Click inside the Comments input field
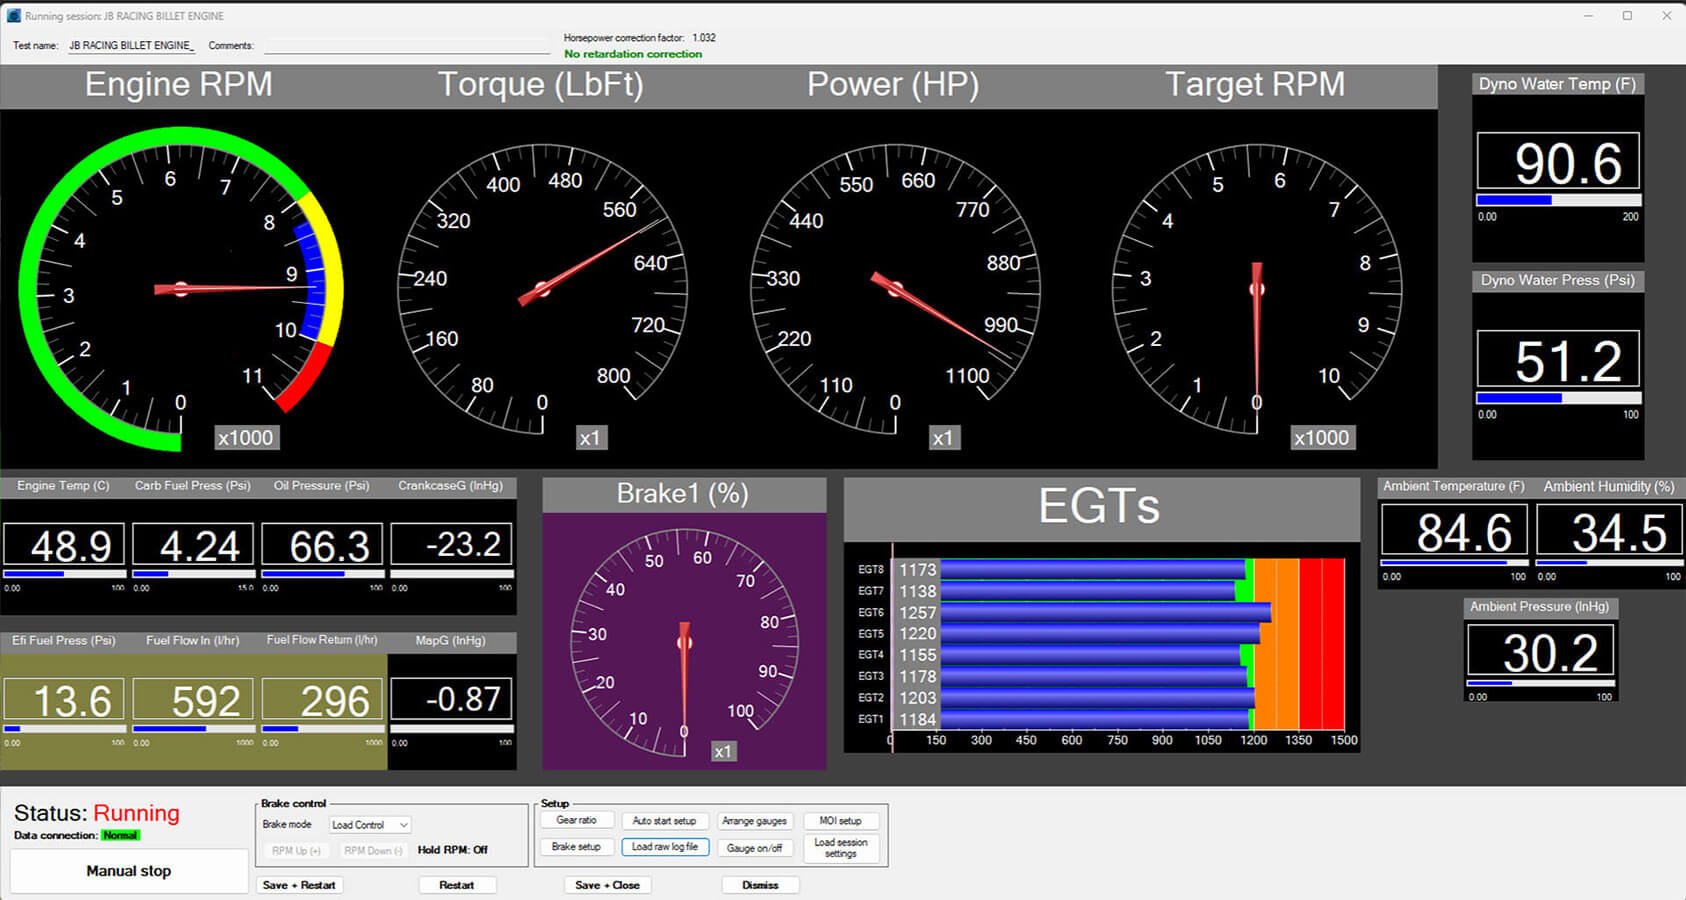Screen dimensions: 1686x900 406,44
